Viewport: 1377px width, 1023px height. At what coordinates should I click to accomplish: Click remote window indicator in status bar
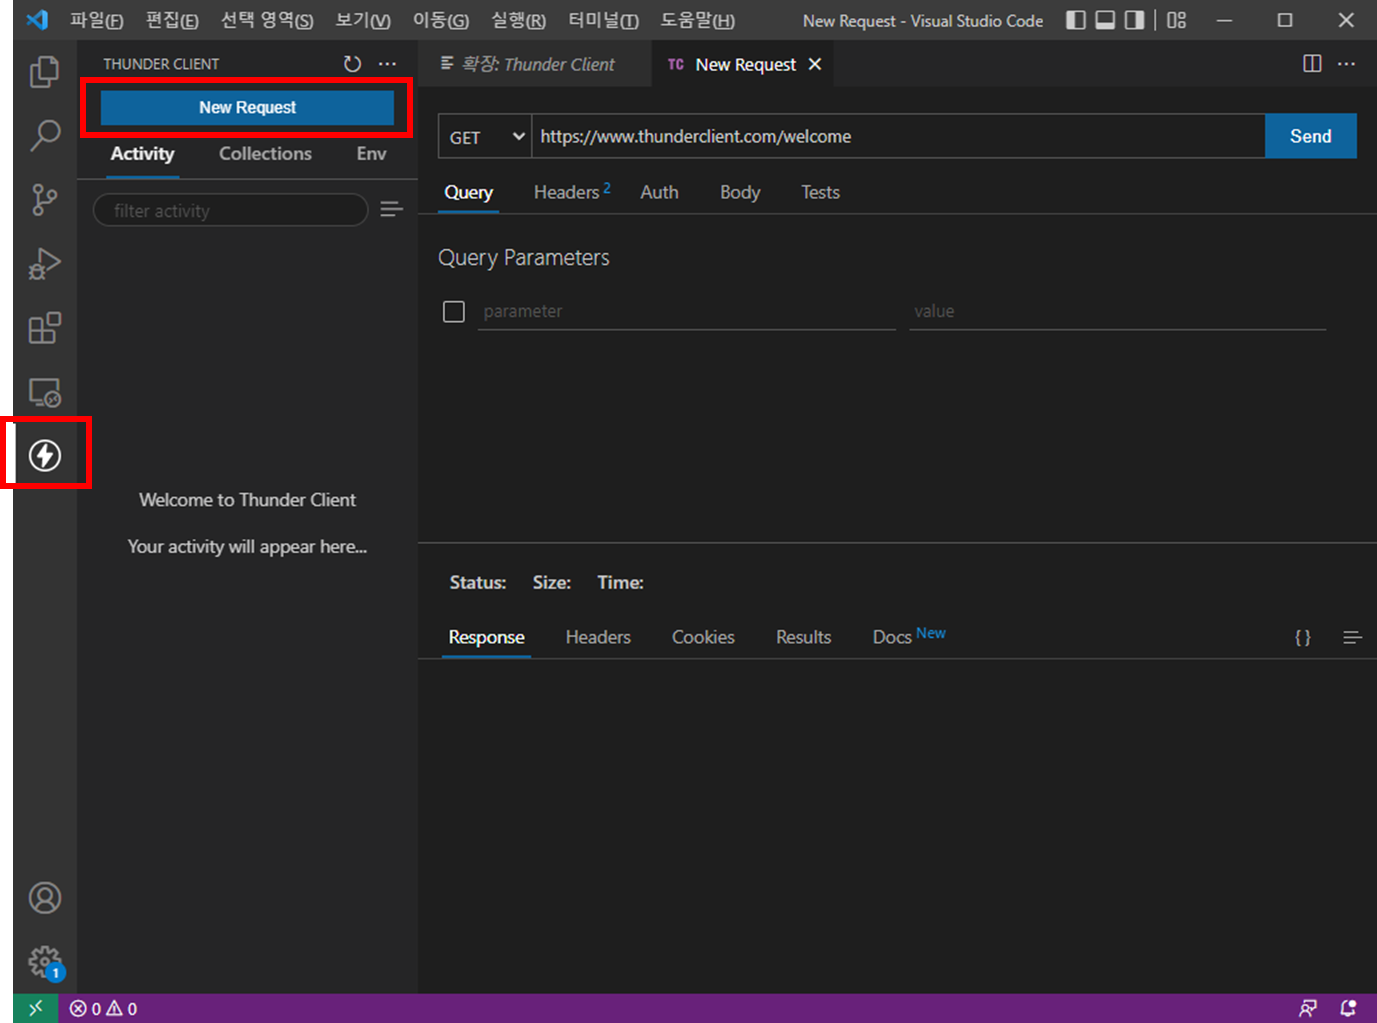(x=36, y=1008)
